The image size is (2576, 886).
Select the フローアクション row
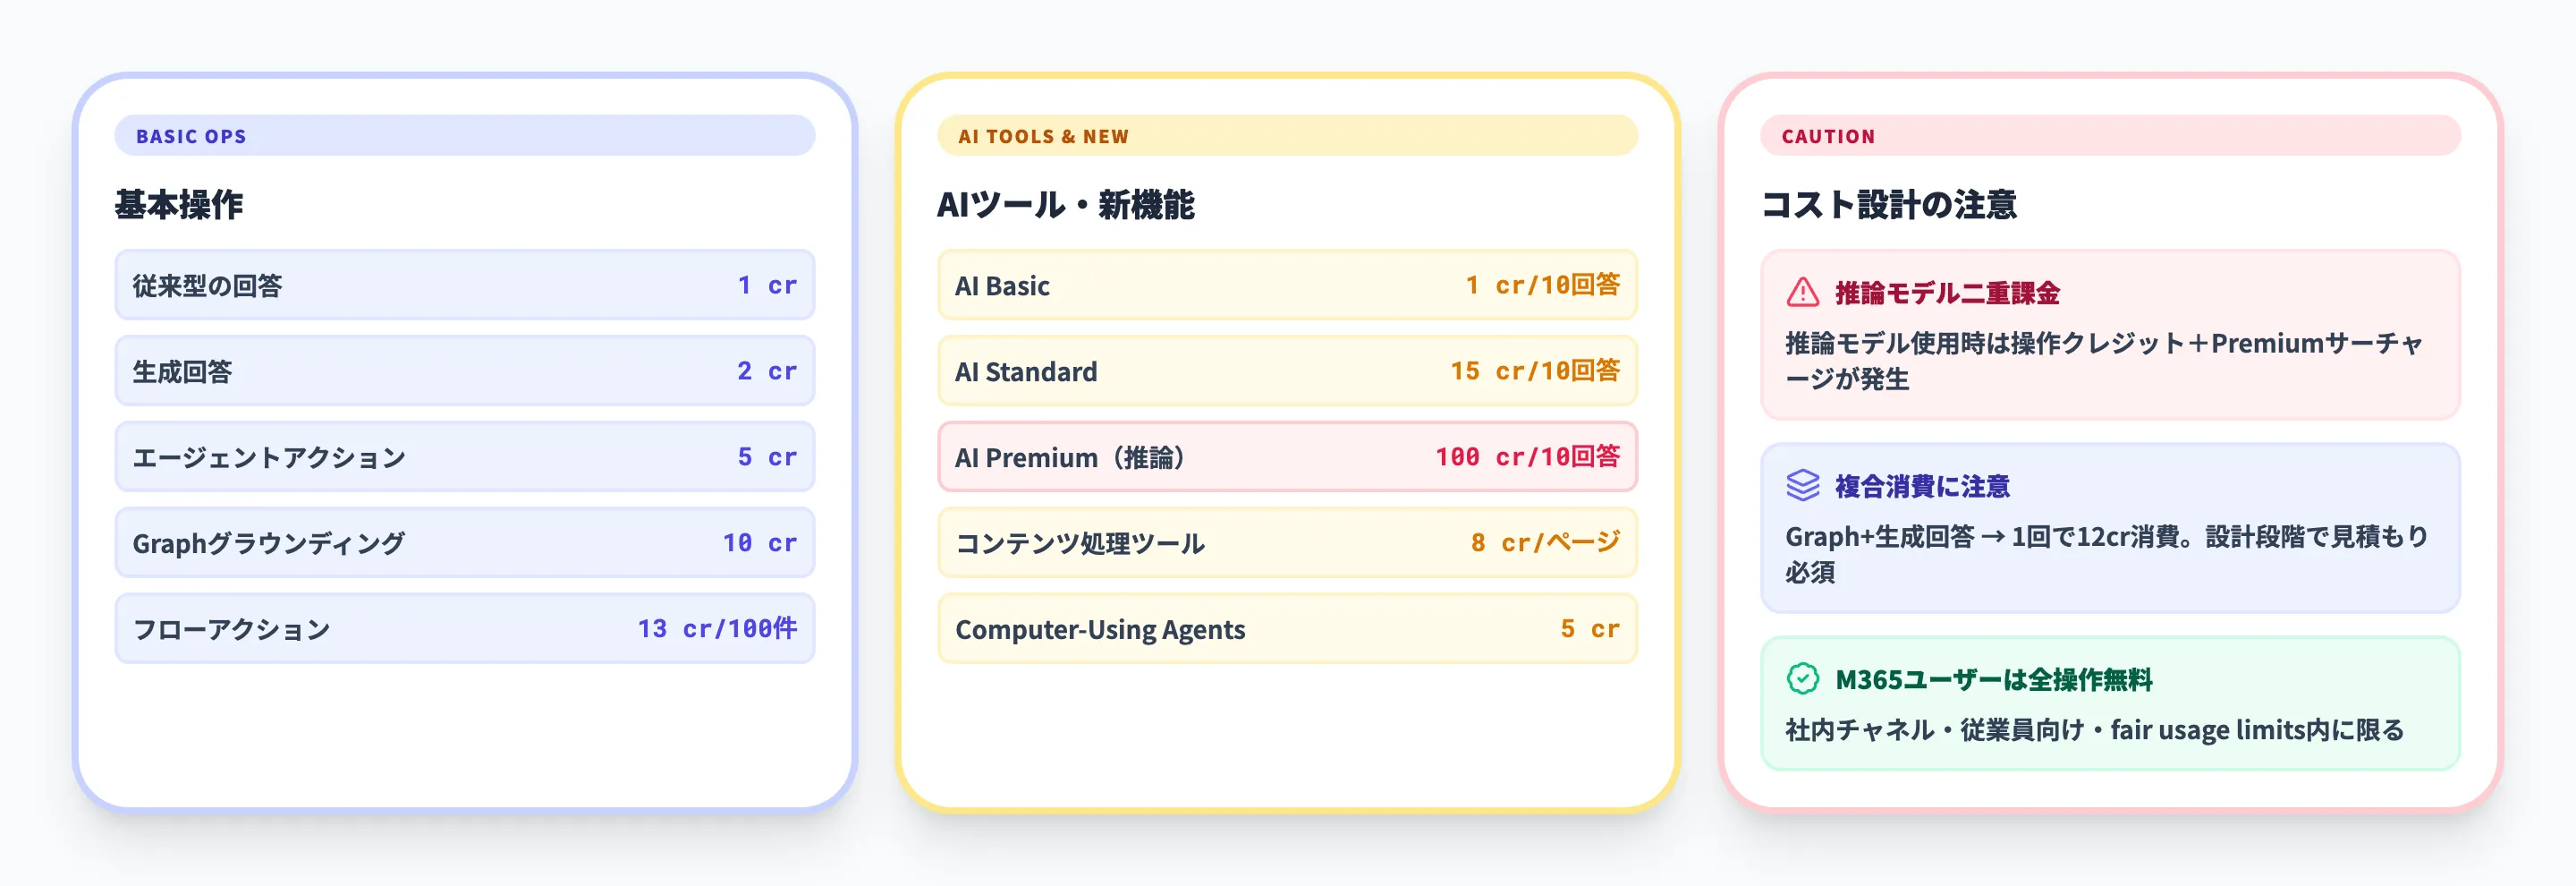tap(464, 629)
